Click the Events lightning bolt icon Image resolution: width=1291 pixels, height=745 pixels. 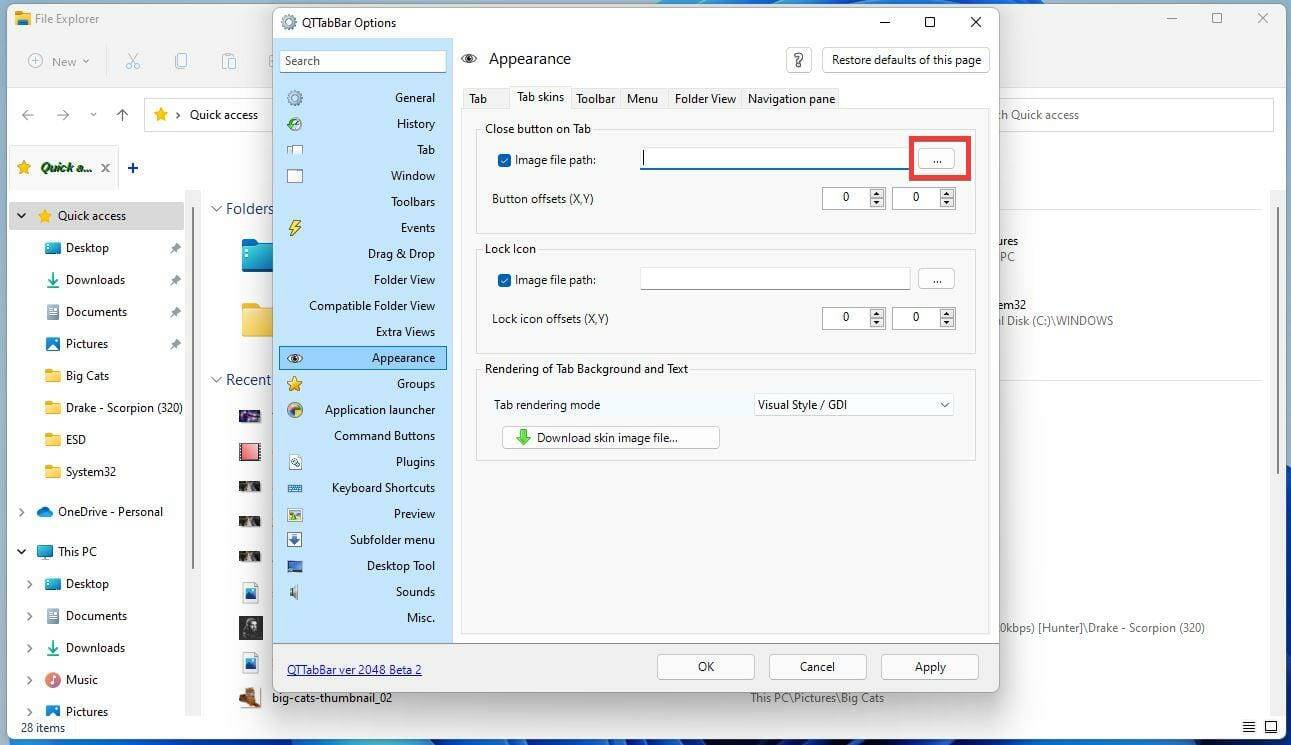(295, 227)
